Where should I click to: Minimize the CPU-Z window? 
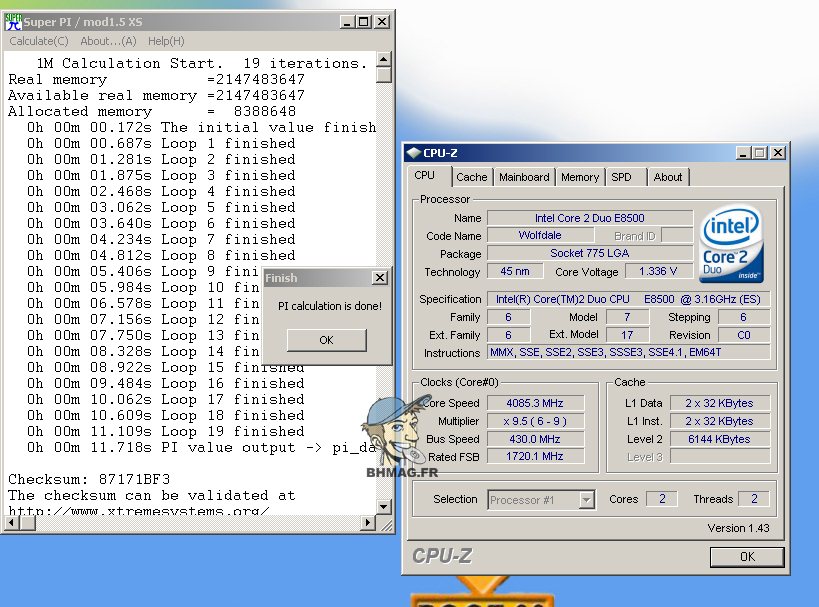click(x=743, y=153)
